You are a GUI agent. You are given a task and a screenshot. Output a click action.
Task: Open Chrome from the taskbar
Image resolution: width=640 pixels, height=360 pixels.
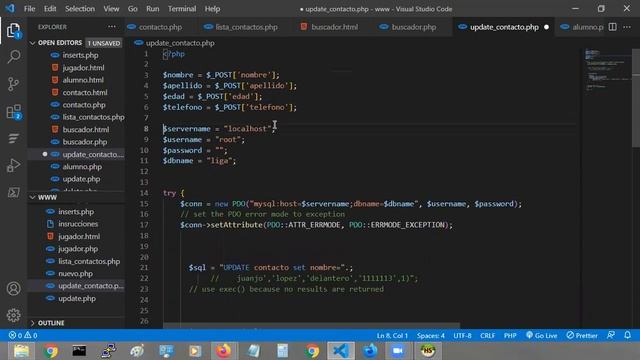pyautogui.click(x=51, y=351)
